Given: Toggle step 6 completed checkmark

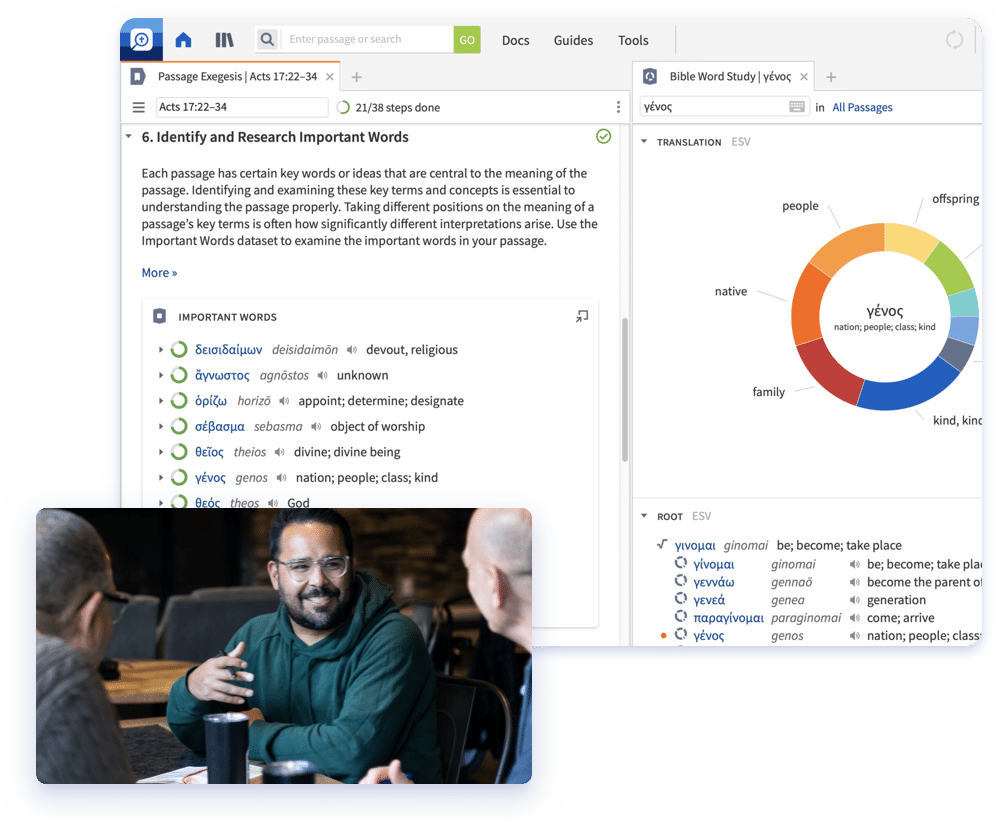Looking at the screenshot, I should pyautogui.click(x=603, y=136).
